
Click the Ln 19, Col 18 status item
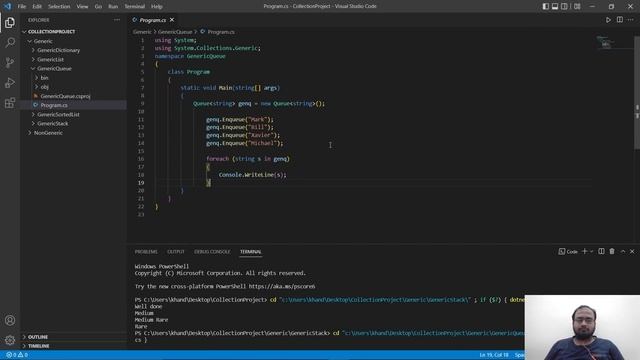coord(494,355)
